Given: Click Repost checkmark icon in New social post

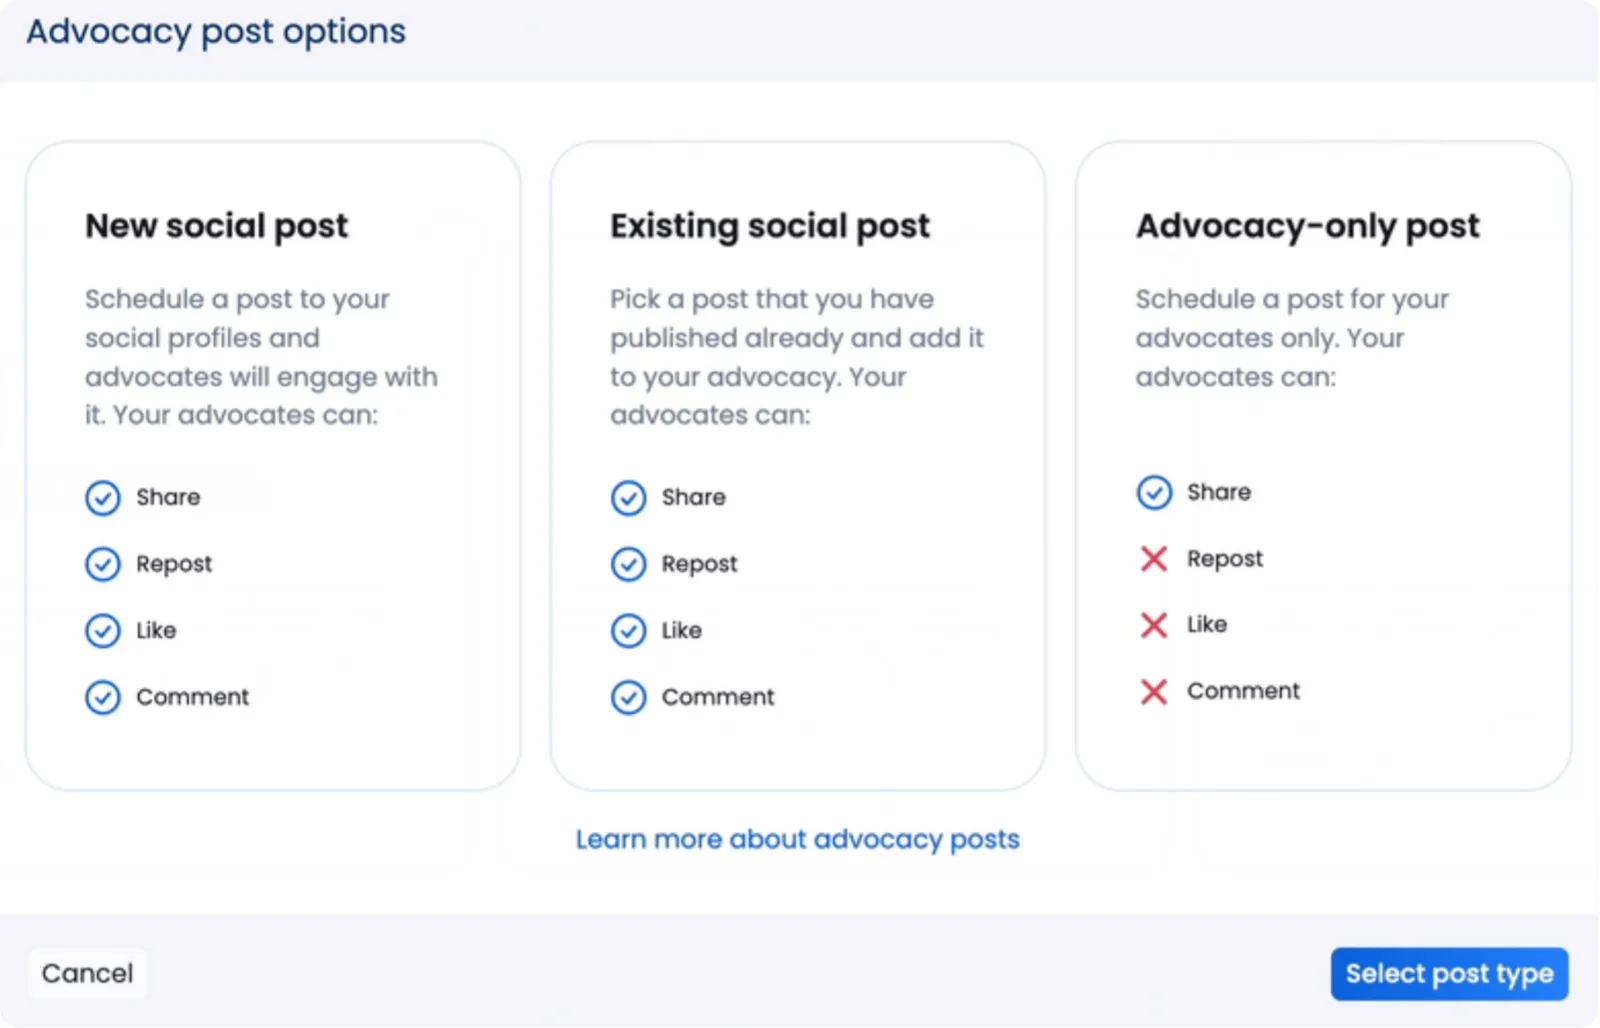Looking at the screenshot, I should pyautogui.click(x=103, y=564).
